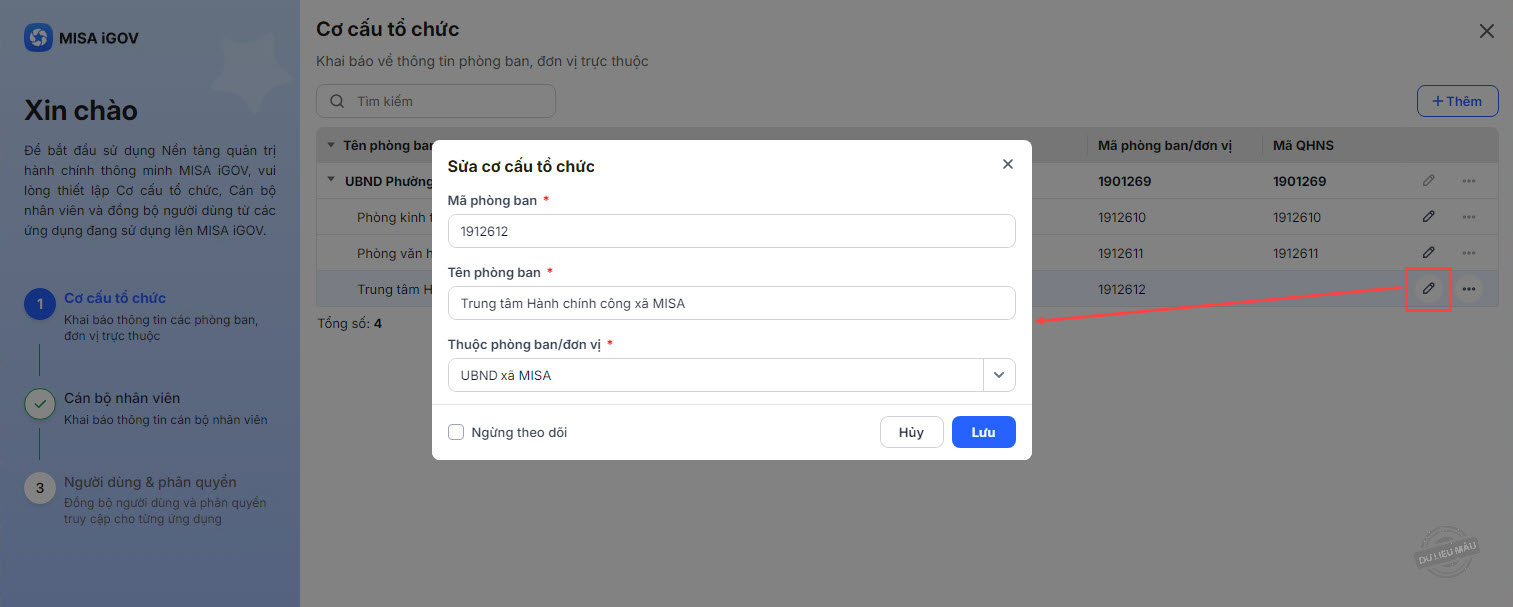The width and height of the screenshot is (1513, 607).
Task: Click the Thêm button
Action: (x=1457, y=101)
